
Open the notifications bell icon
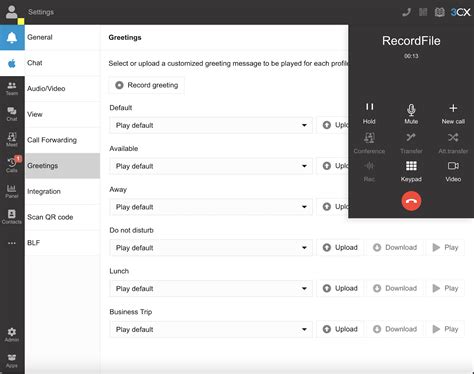pos(12,37)
